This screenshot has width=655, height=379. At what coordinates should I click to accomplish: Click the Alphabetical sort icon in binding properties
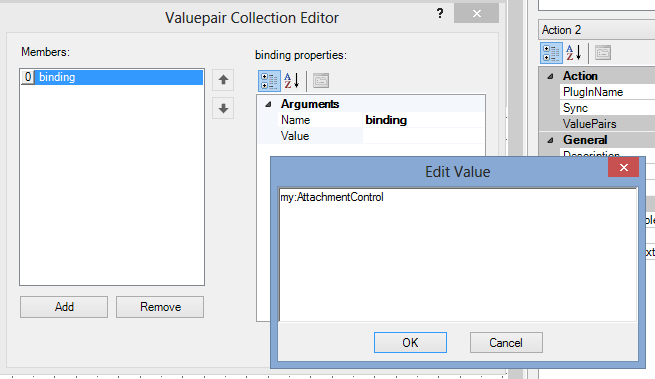coord(292,81)
